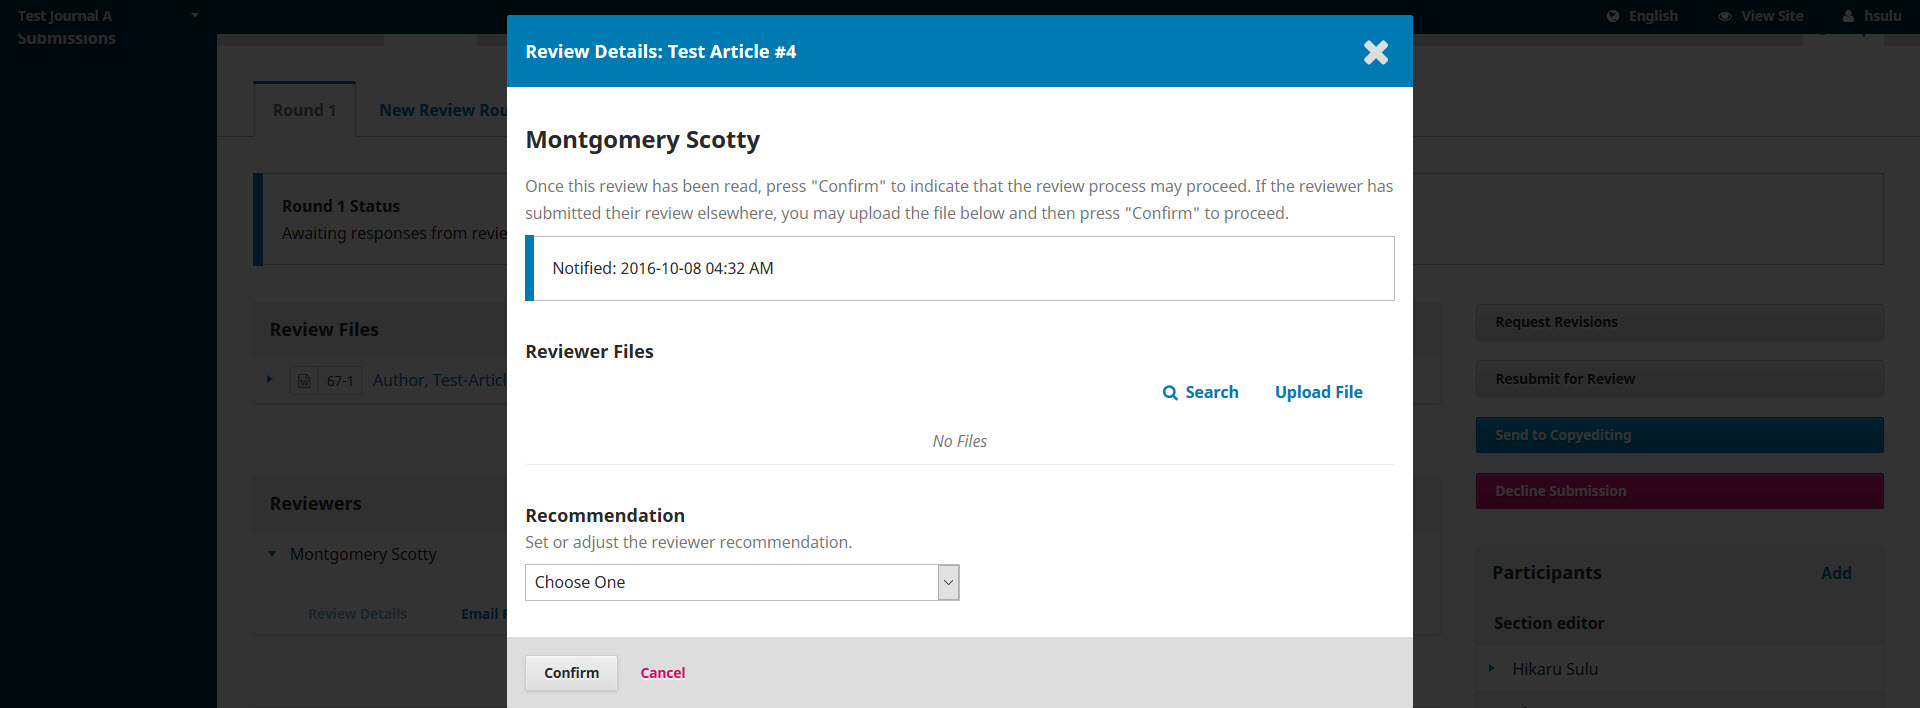
Task: Click the document icon for file 67-1
Action: pyautogui.click(x=305, y=381)
